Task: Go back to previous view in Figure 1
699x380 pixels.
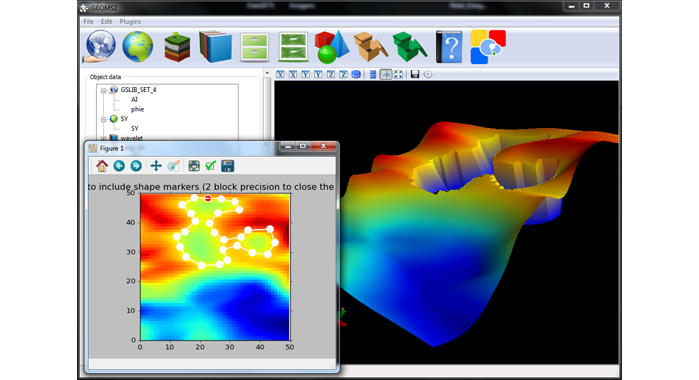Action: pyautogui.click(x=119, y=166)
